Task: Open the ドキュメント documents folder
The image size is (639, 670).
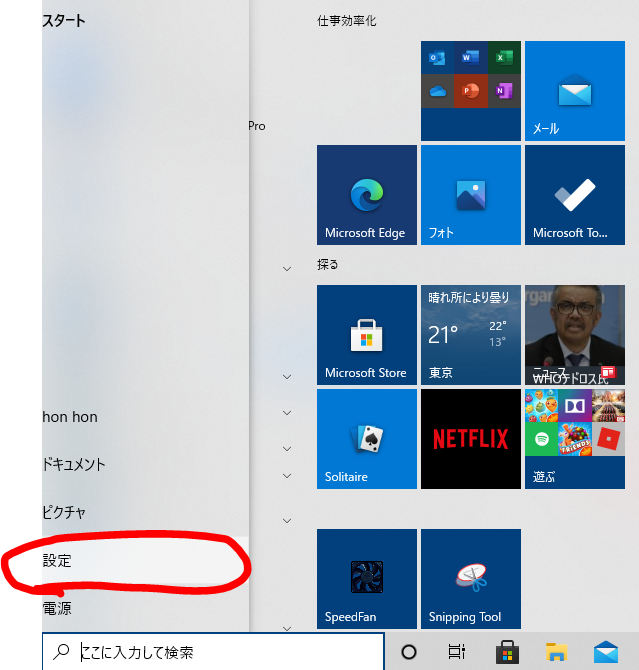Action: pos(145,464)
